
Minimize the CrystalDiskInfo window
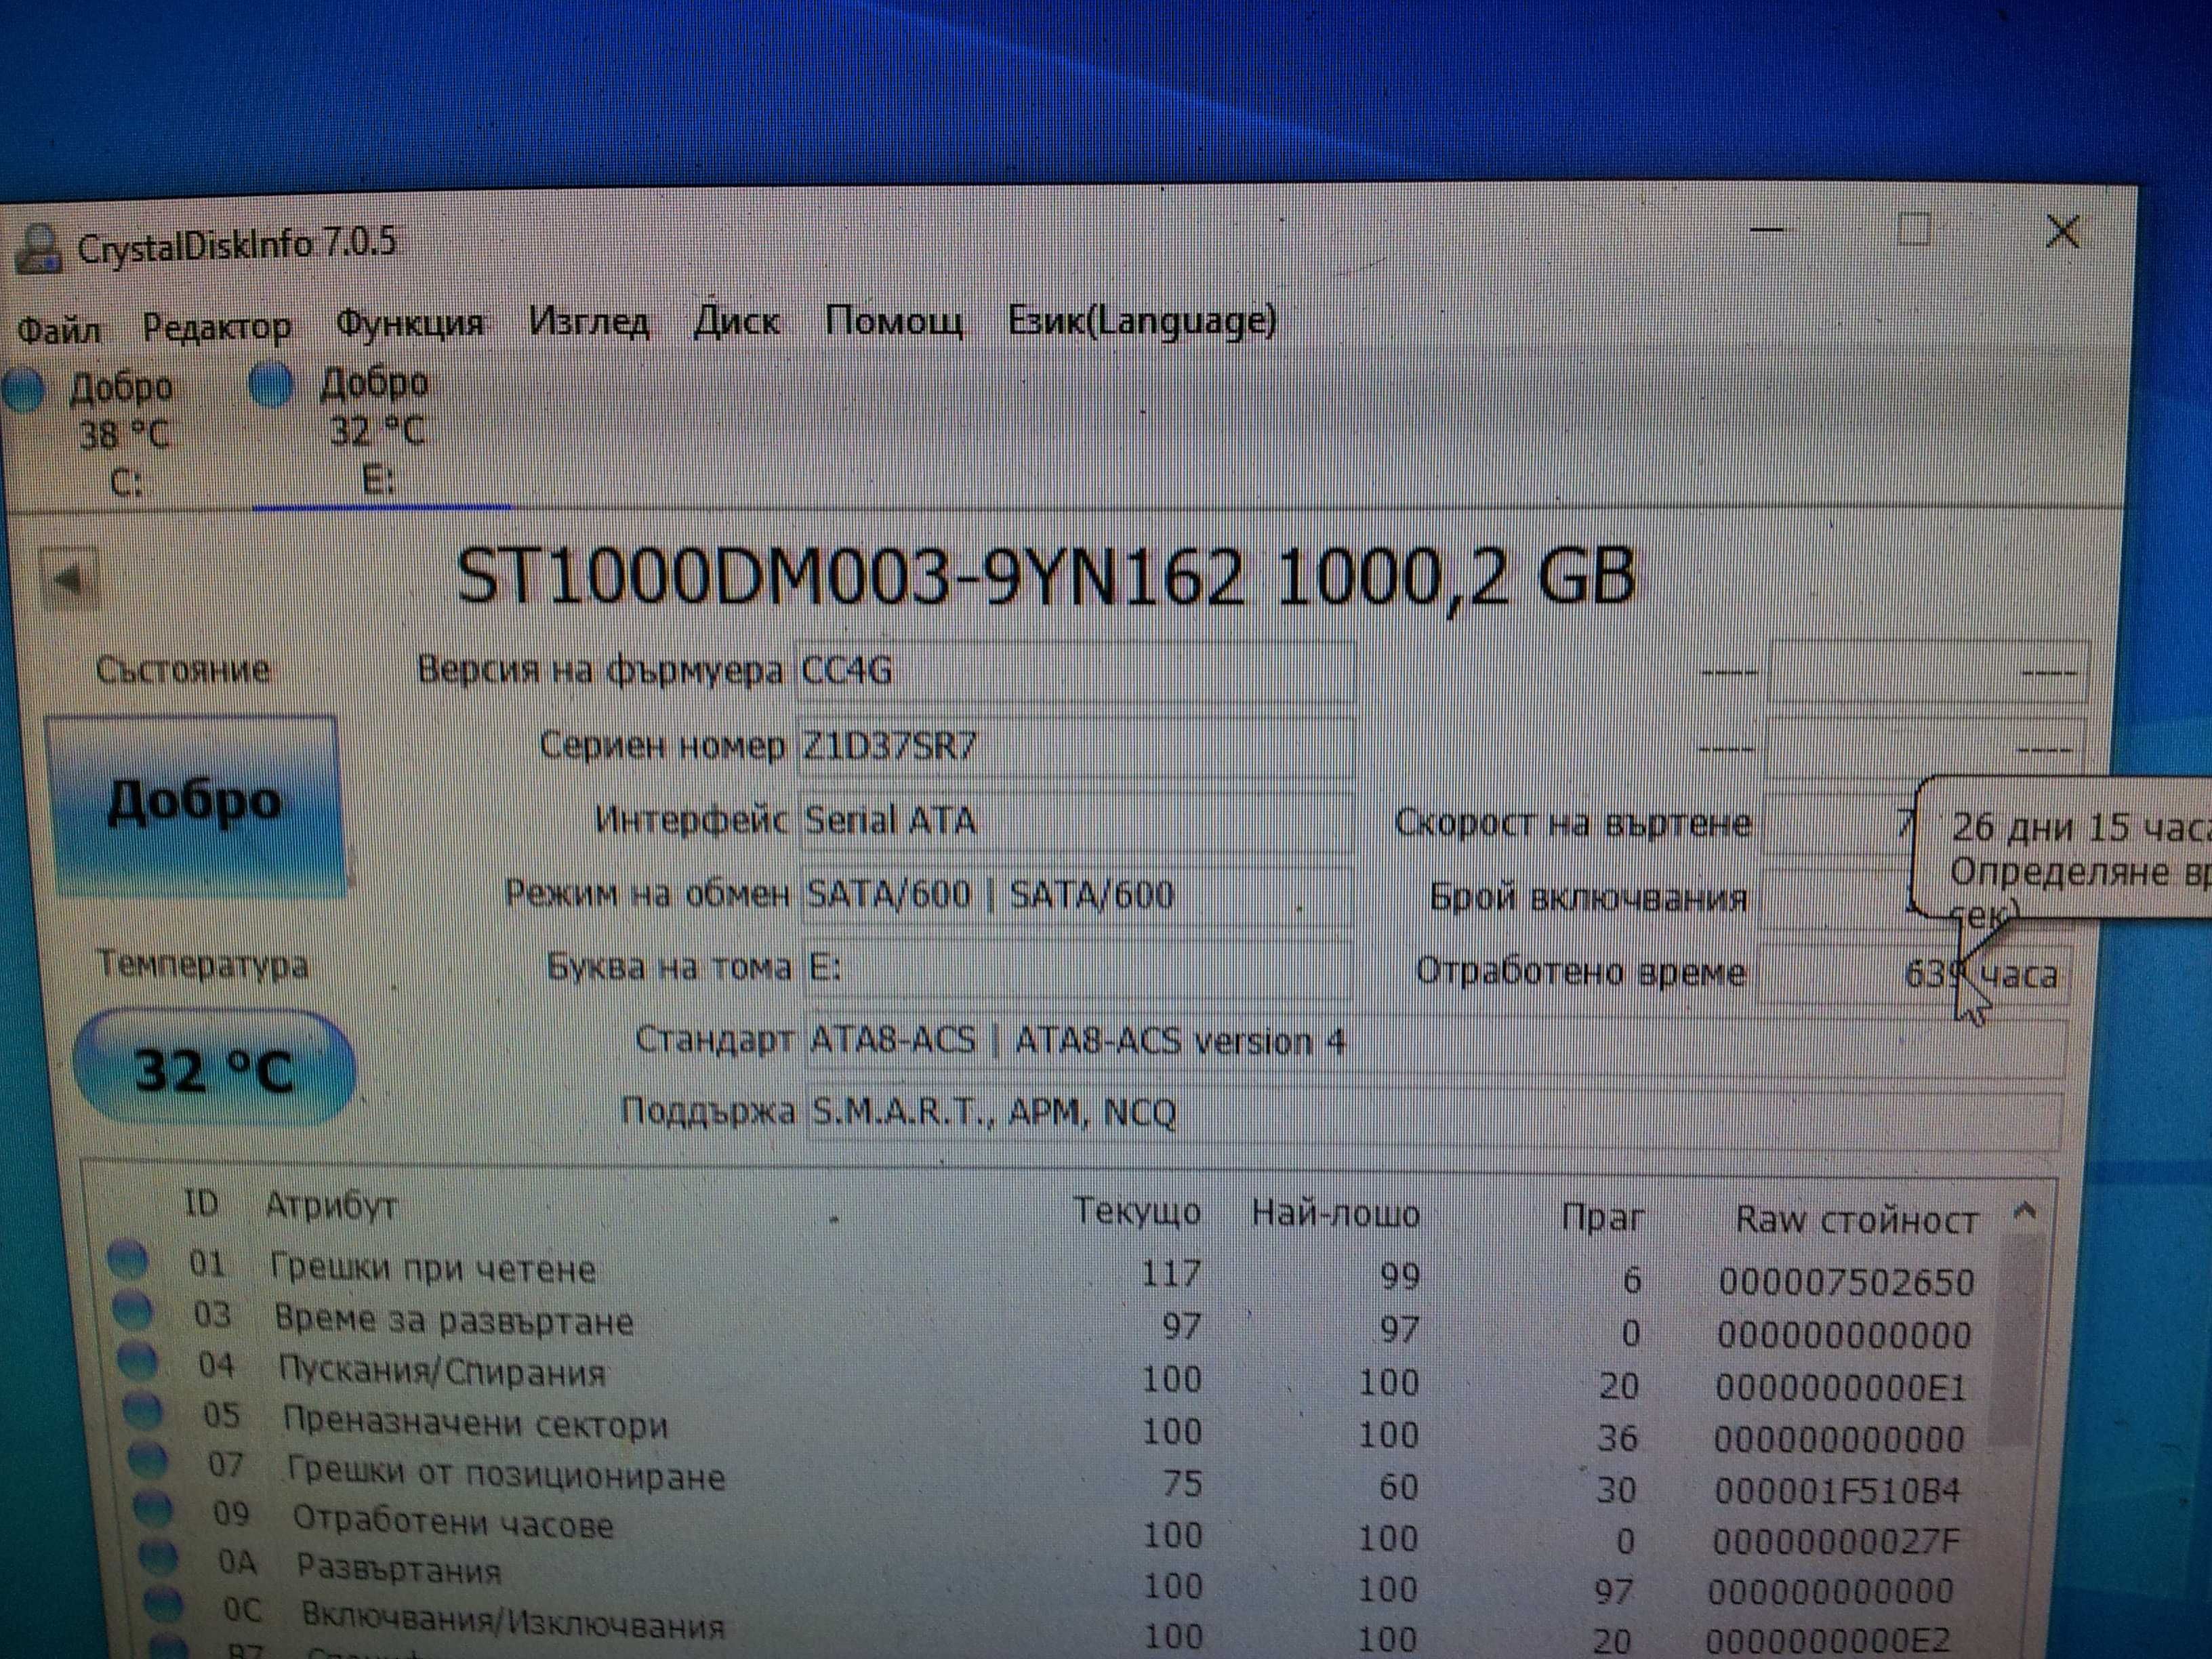click(x=1768, y=230)
